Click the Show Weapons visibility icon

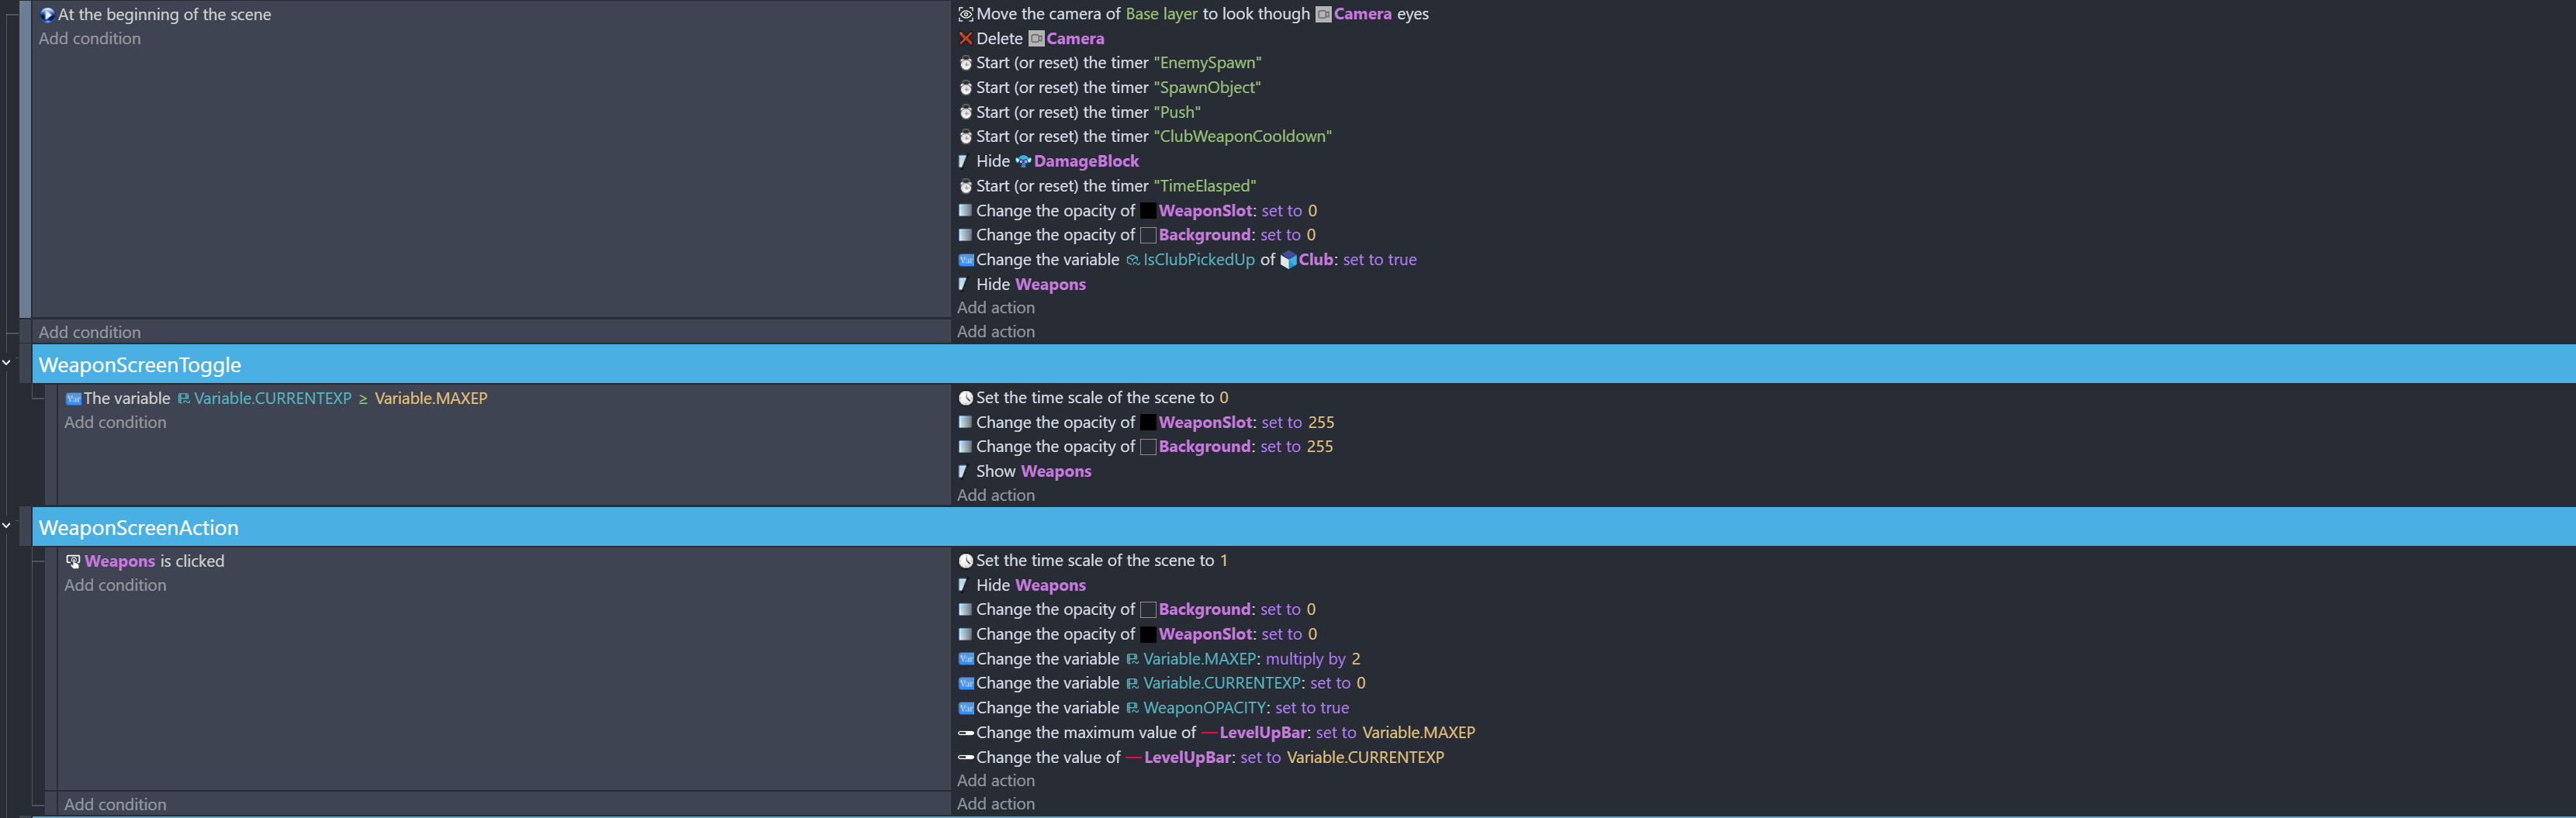pos(963,472)
